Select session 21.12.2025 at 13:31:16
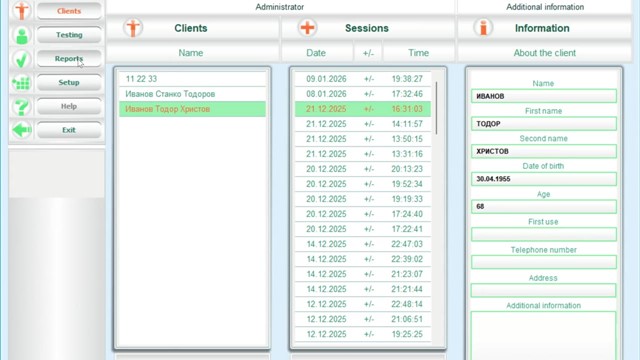Screen dimensions: 640x360 click(x=363, y=154)
